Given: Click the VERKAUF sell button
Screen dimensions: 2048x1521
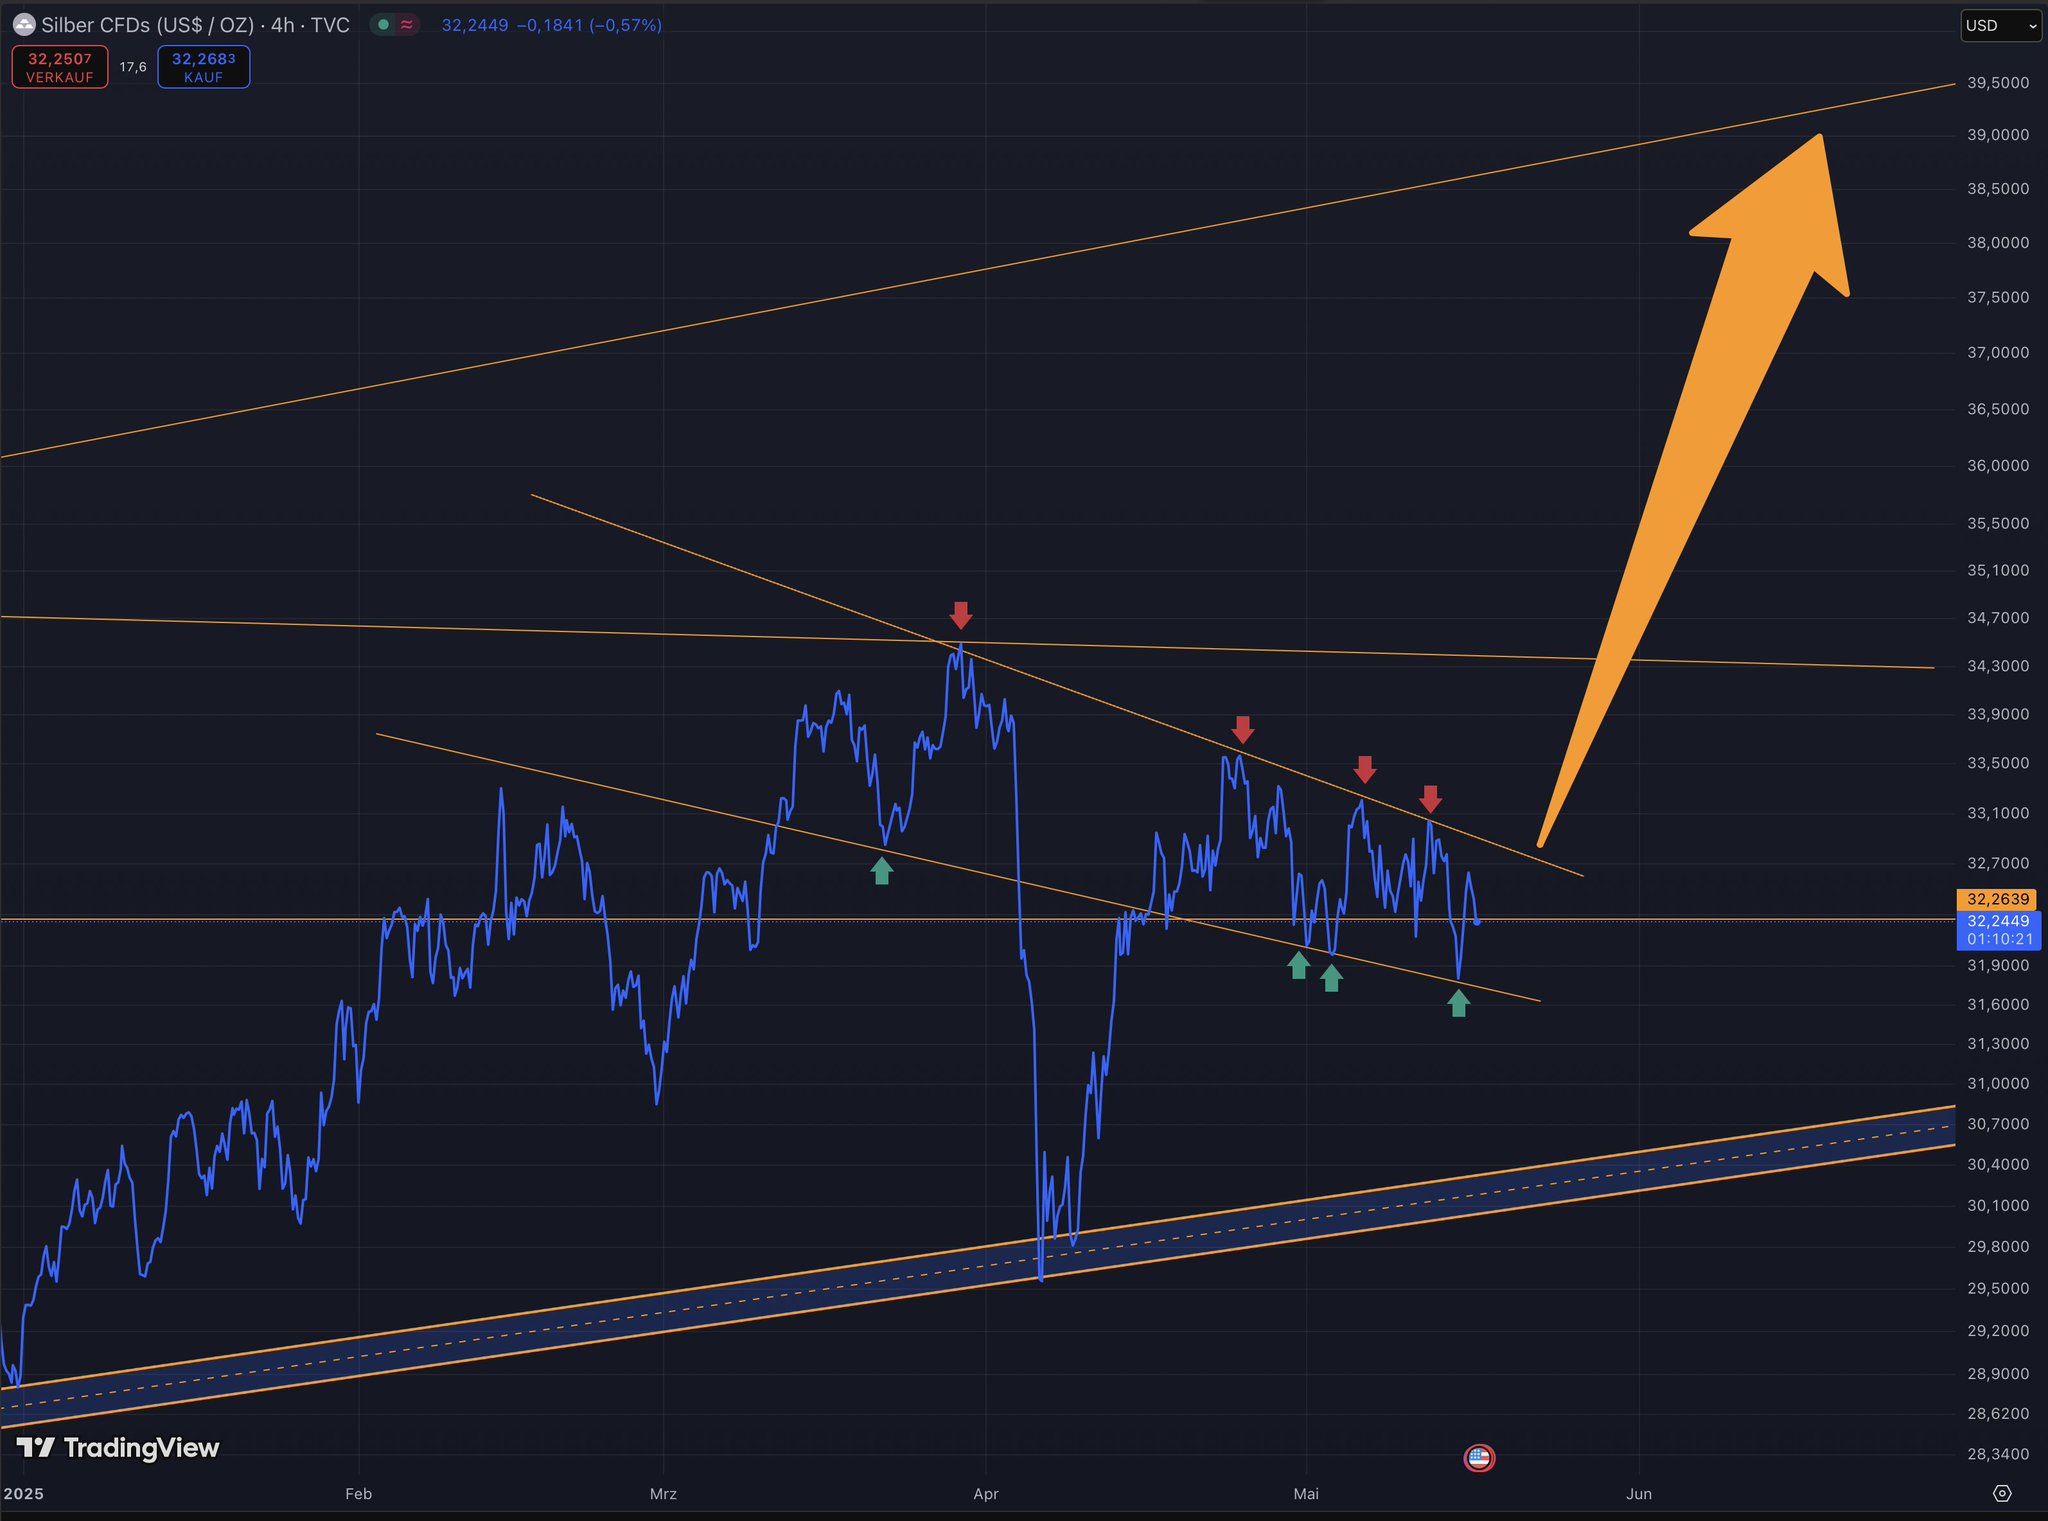Looking at the screenshot, I should (x=60, y=67).
